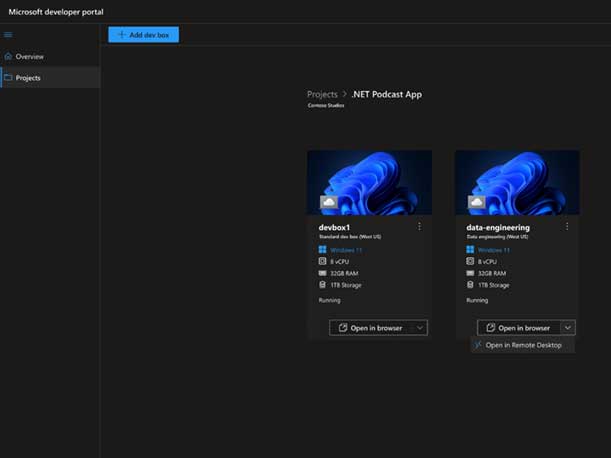Click the Windows 11 logo on devbox1
This screenshot has width=611, height=458.
322,249
